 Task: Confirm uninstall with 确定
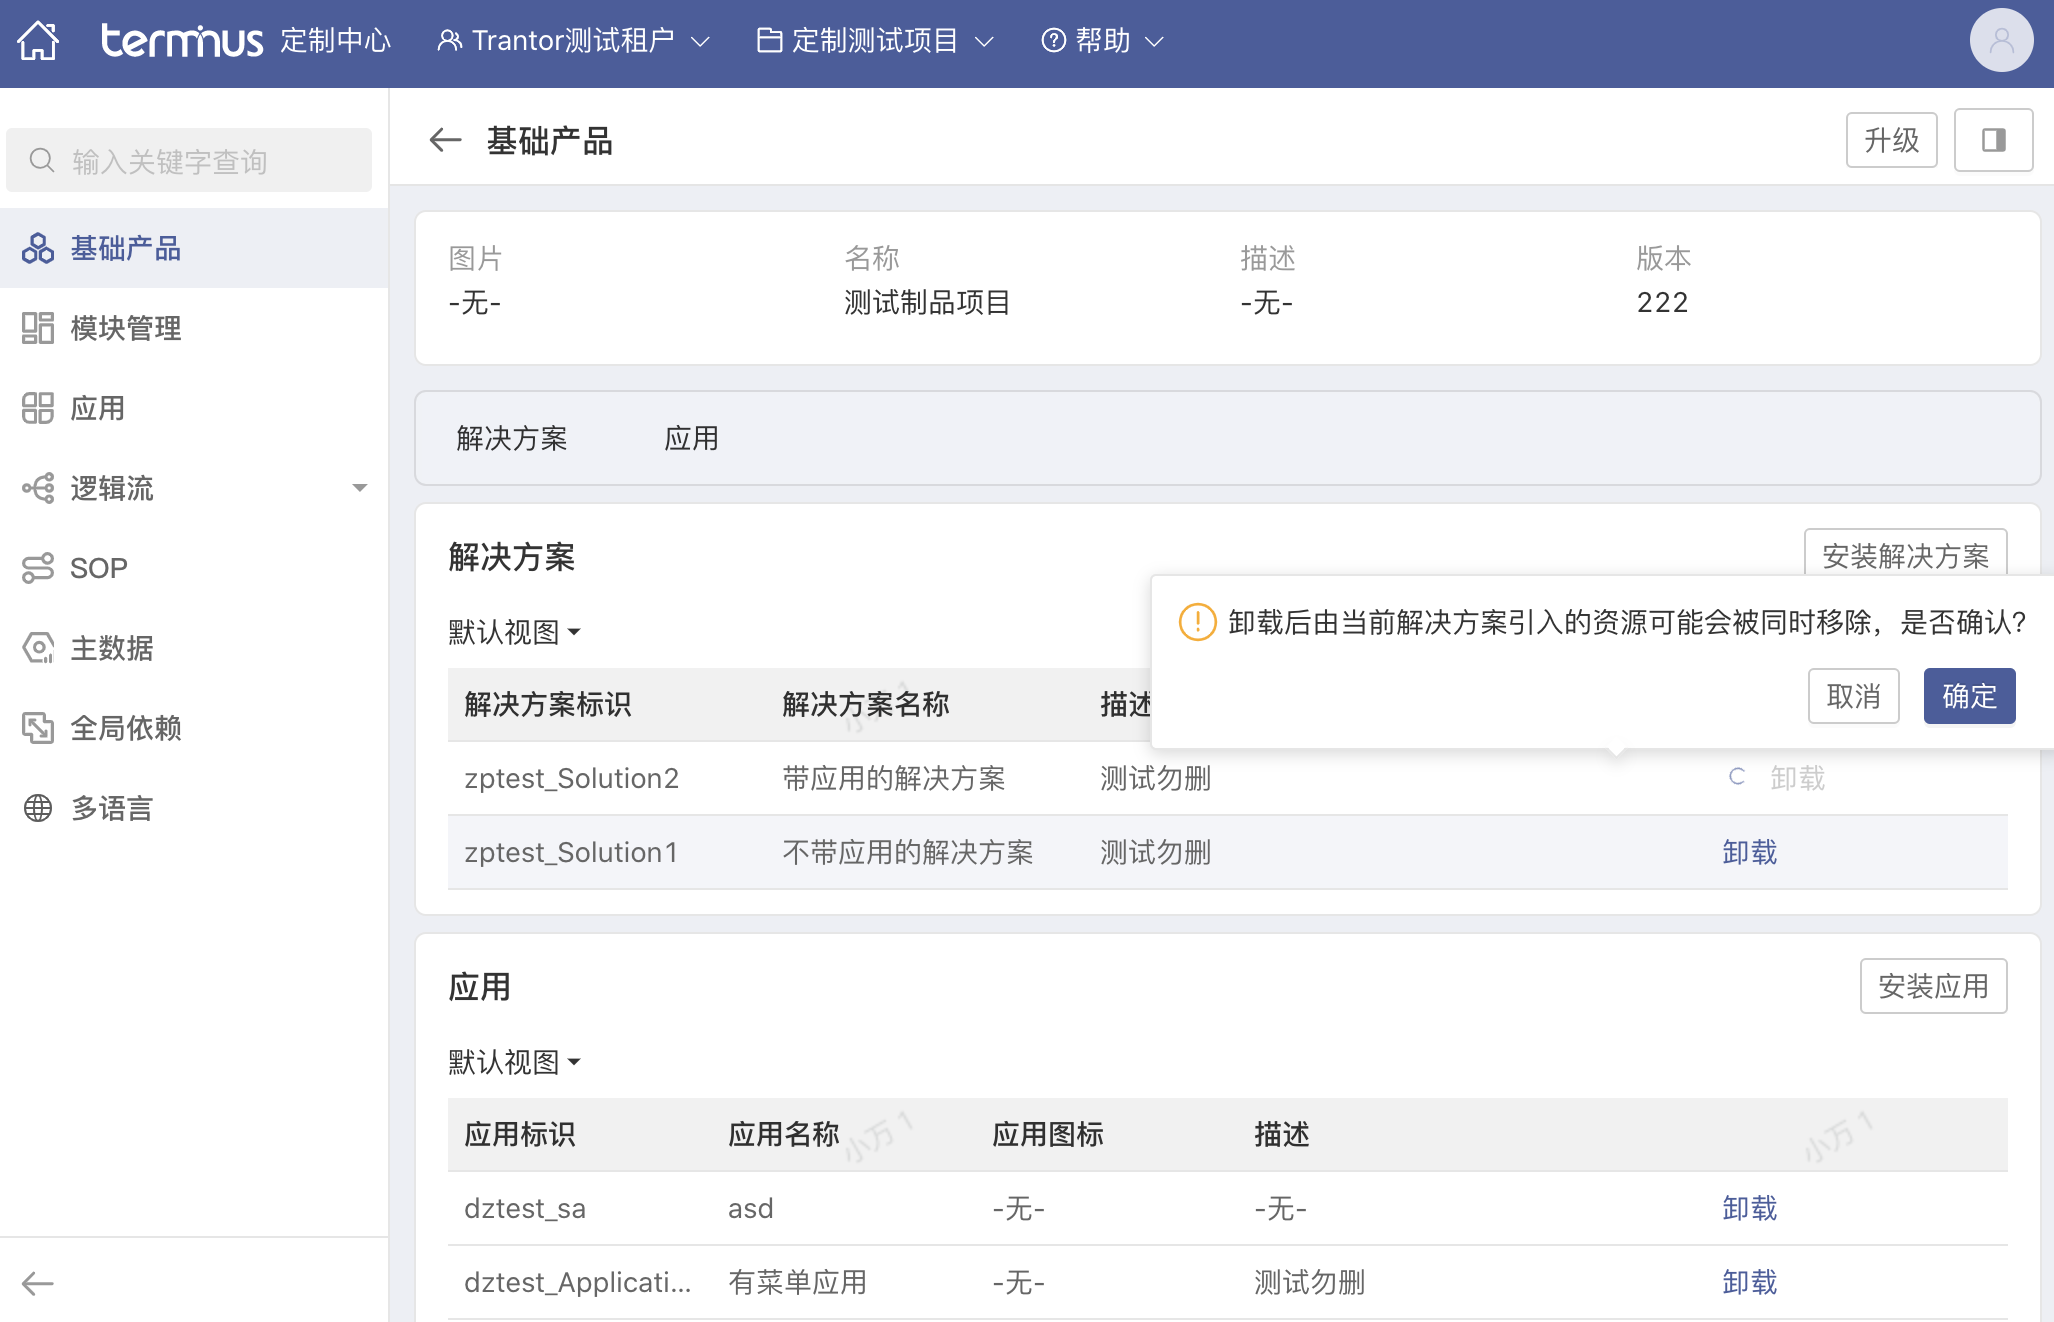click(1969, 696)
